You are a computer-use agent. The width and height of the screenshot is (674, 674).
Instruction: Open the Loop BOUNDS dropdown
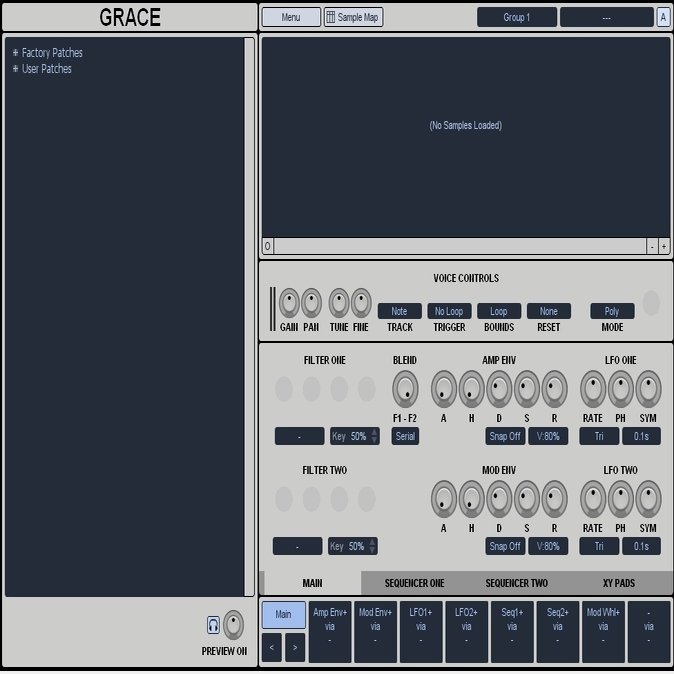499,311
